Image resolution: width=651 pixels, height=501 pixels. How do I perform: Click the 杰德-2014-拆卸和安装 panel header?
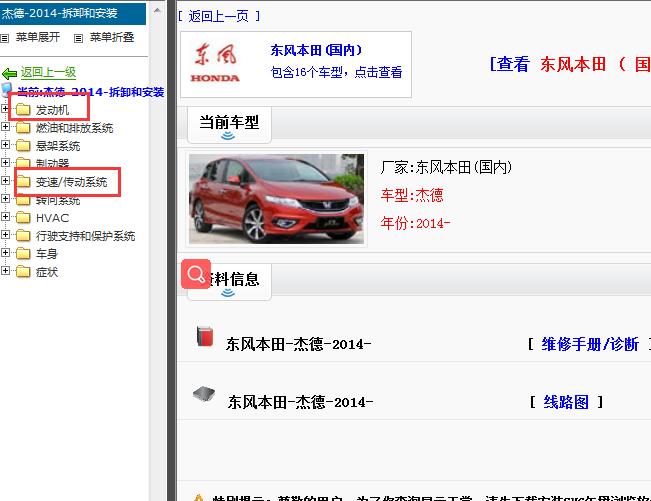tap(73, 14)
